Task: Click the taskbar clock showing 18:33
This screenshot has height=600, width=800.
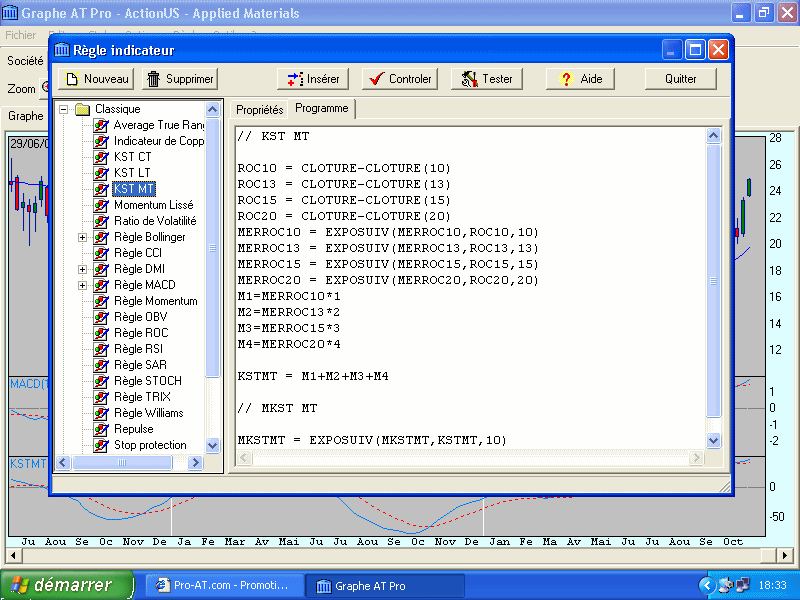Action: tap(772, 585)
